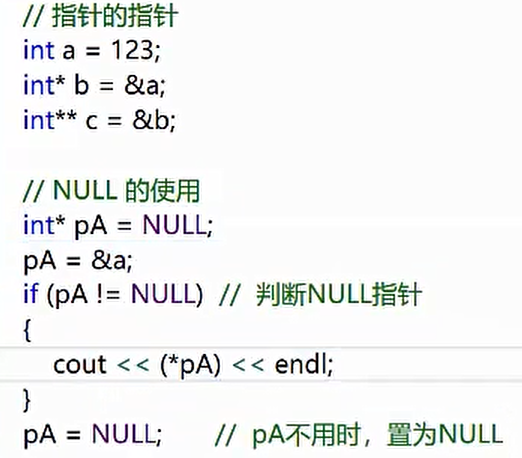Click the closing curly brace
The width and height of the screenshot is (522, 458).
(x=27, y=400)
